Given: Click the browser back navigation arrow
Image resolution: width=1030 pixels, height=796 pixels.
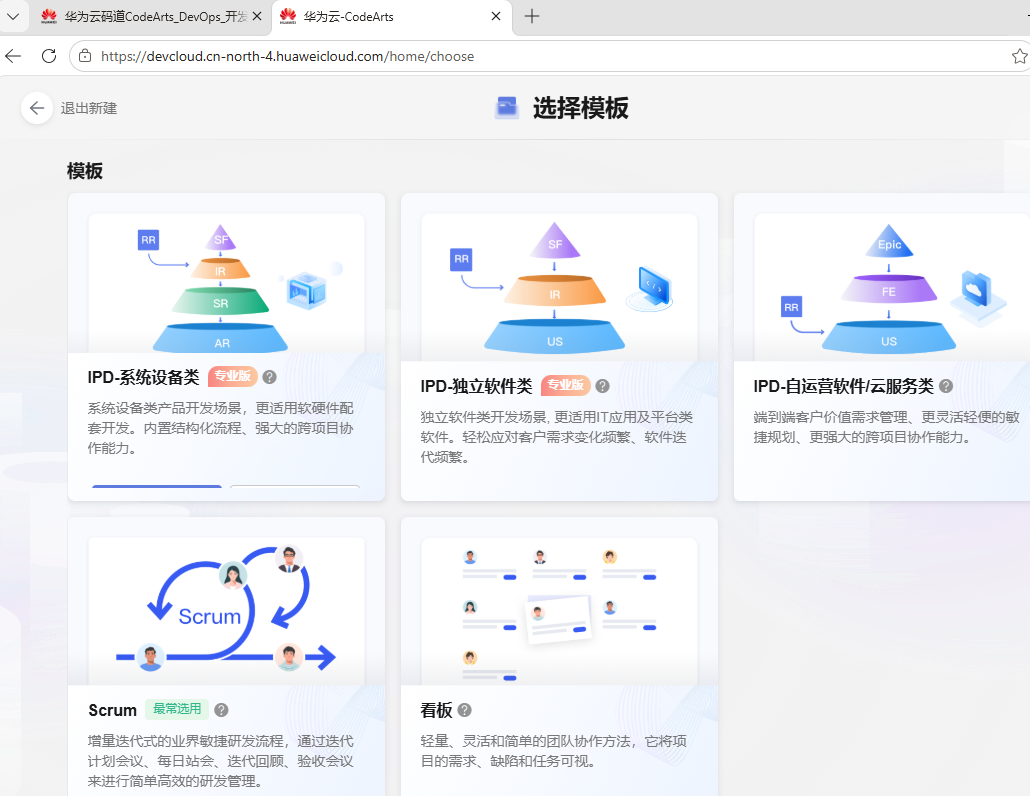Looking at the screenshot, I should coord(13,56).
